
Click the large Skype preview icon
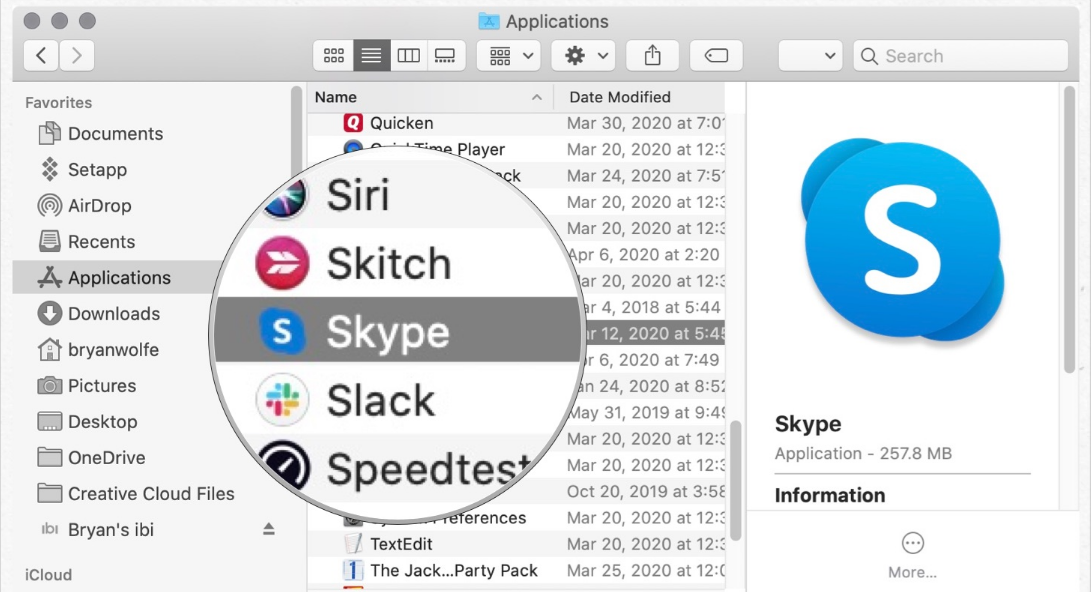click(x=903, y=241)
